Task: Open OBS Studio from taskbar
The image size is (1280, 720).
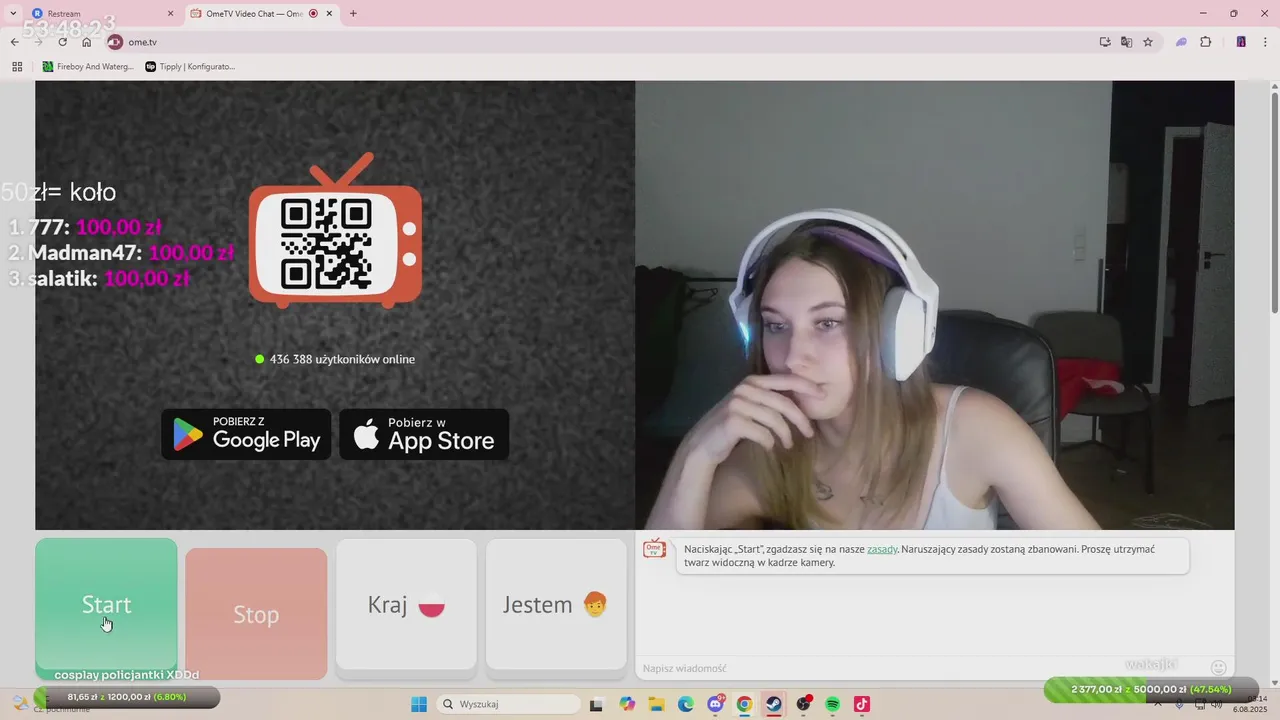Action: point(804,704)
